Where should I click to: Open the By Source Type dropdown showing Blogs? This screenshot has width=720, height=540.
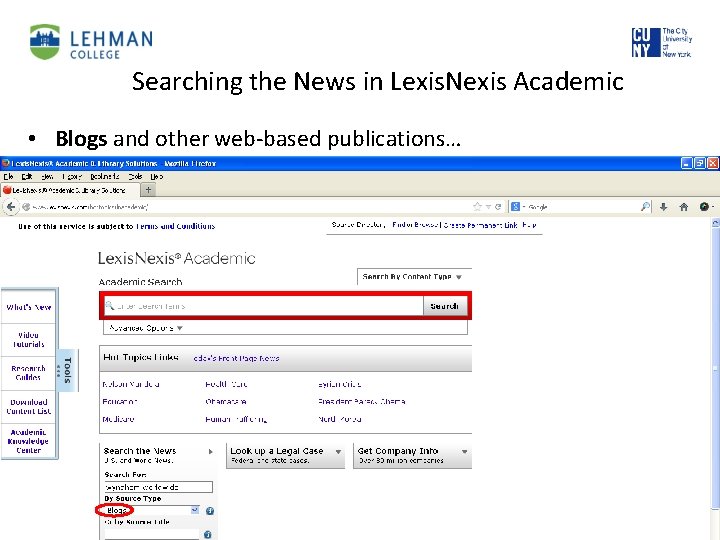[152, 510]
